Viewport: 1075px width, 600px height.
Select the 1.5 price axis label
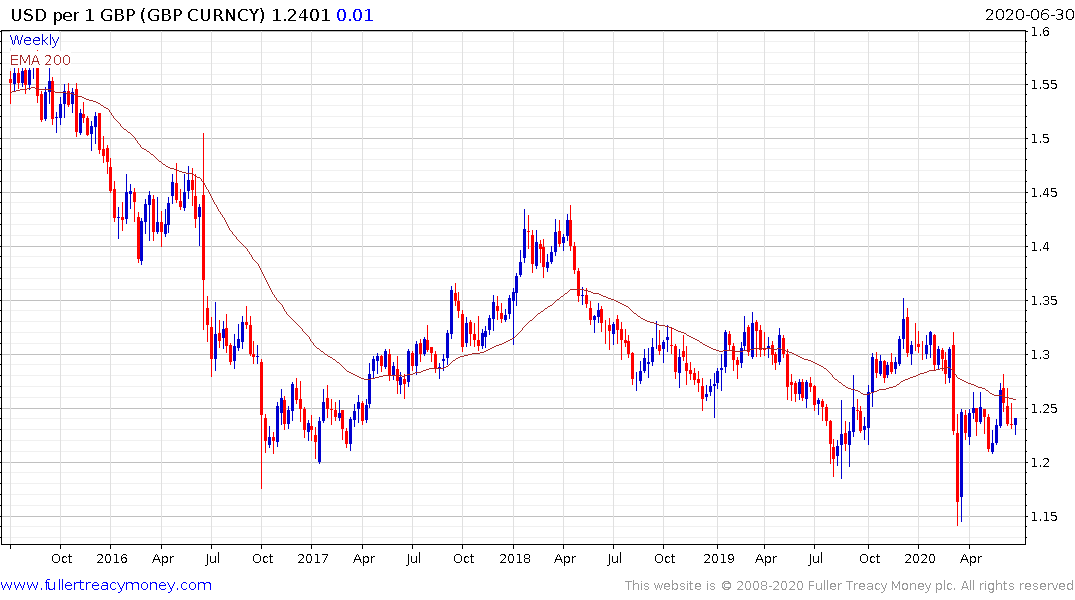1040,139
